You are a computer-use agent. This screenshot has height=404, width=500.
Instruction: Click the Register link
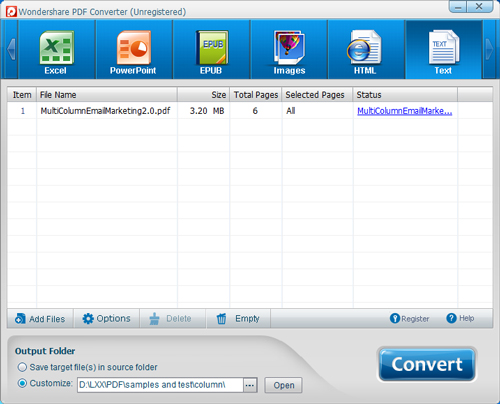409,319
